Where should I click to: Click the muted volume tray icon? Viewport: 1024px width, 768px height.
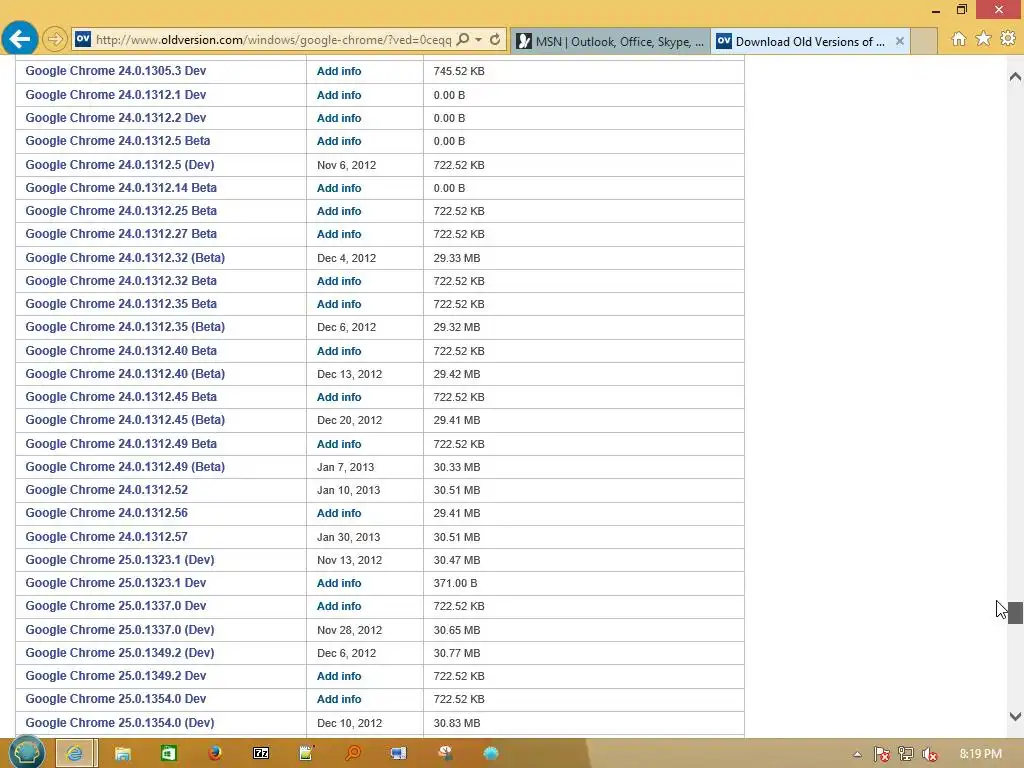coord(929,754)
